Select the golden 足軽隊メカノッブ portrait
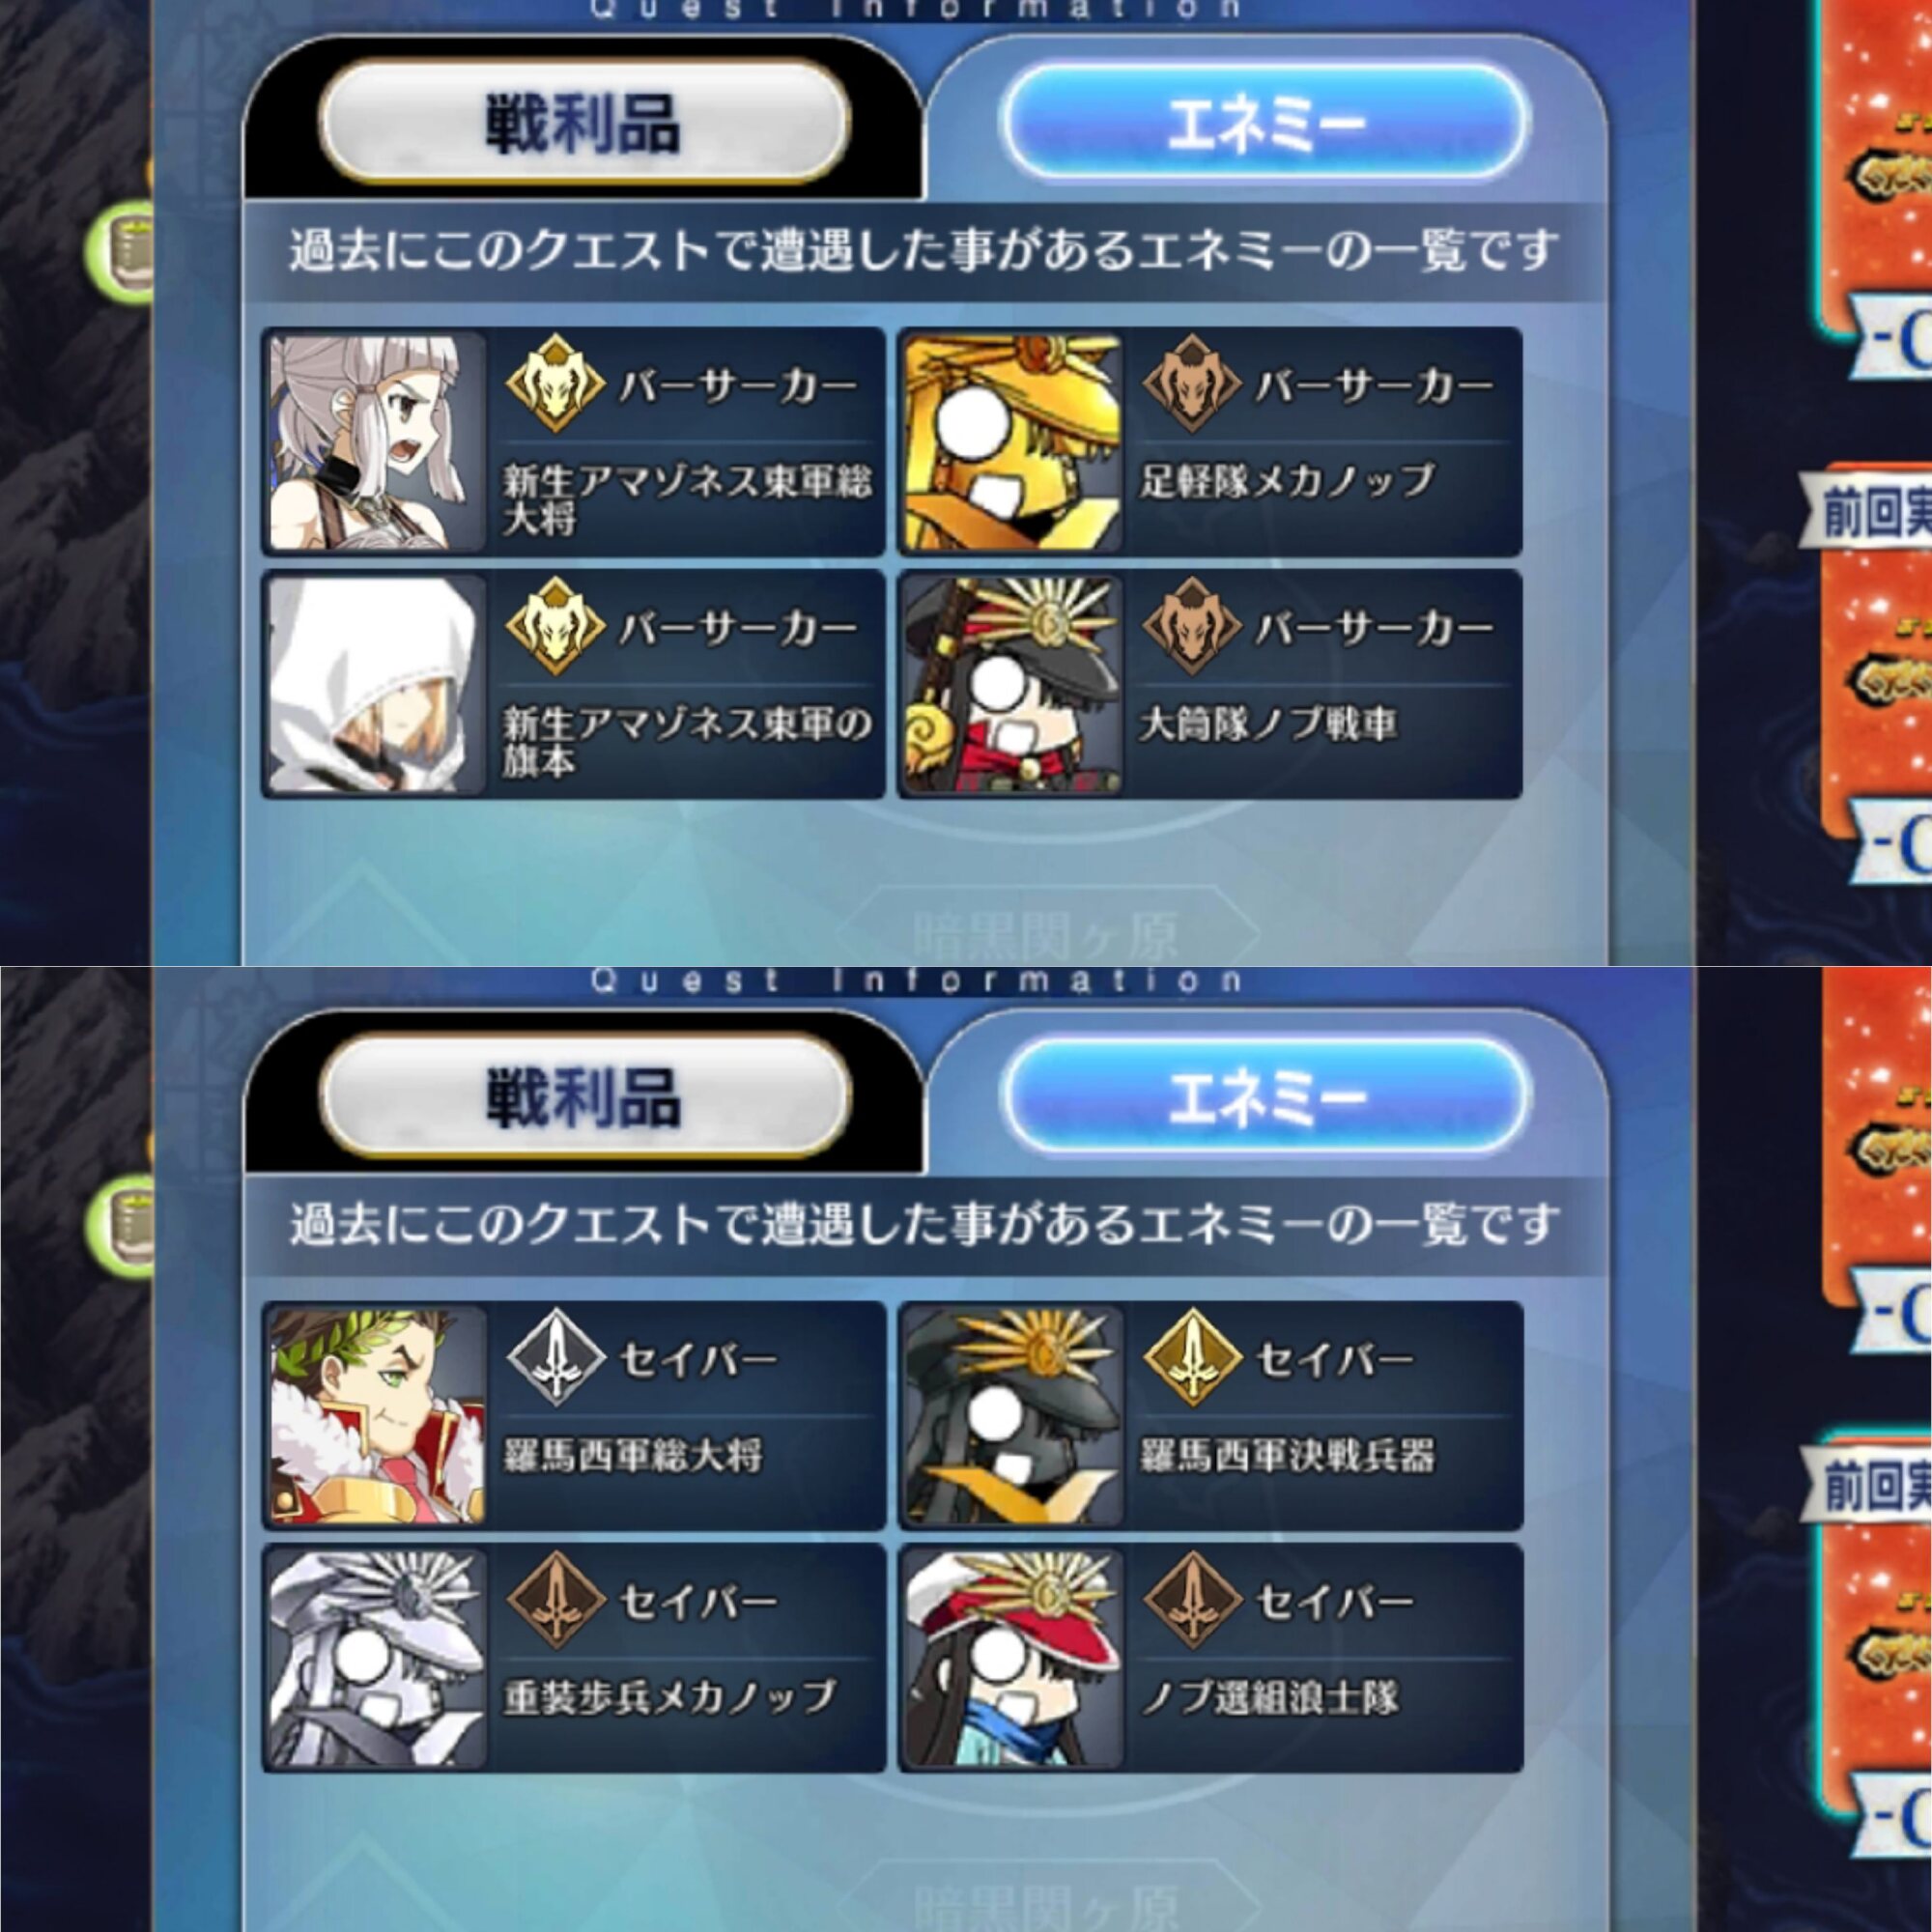 (x=1013, y=442)
